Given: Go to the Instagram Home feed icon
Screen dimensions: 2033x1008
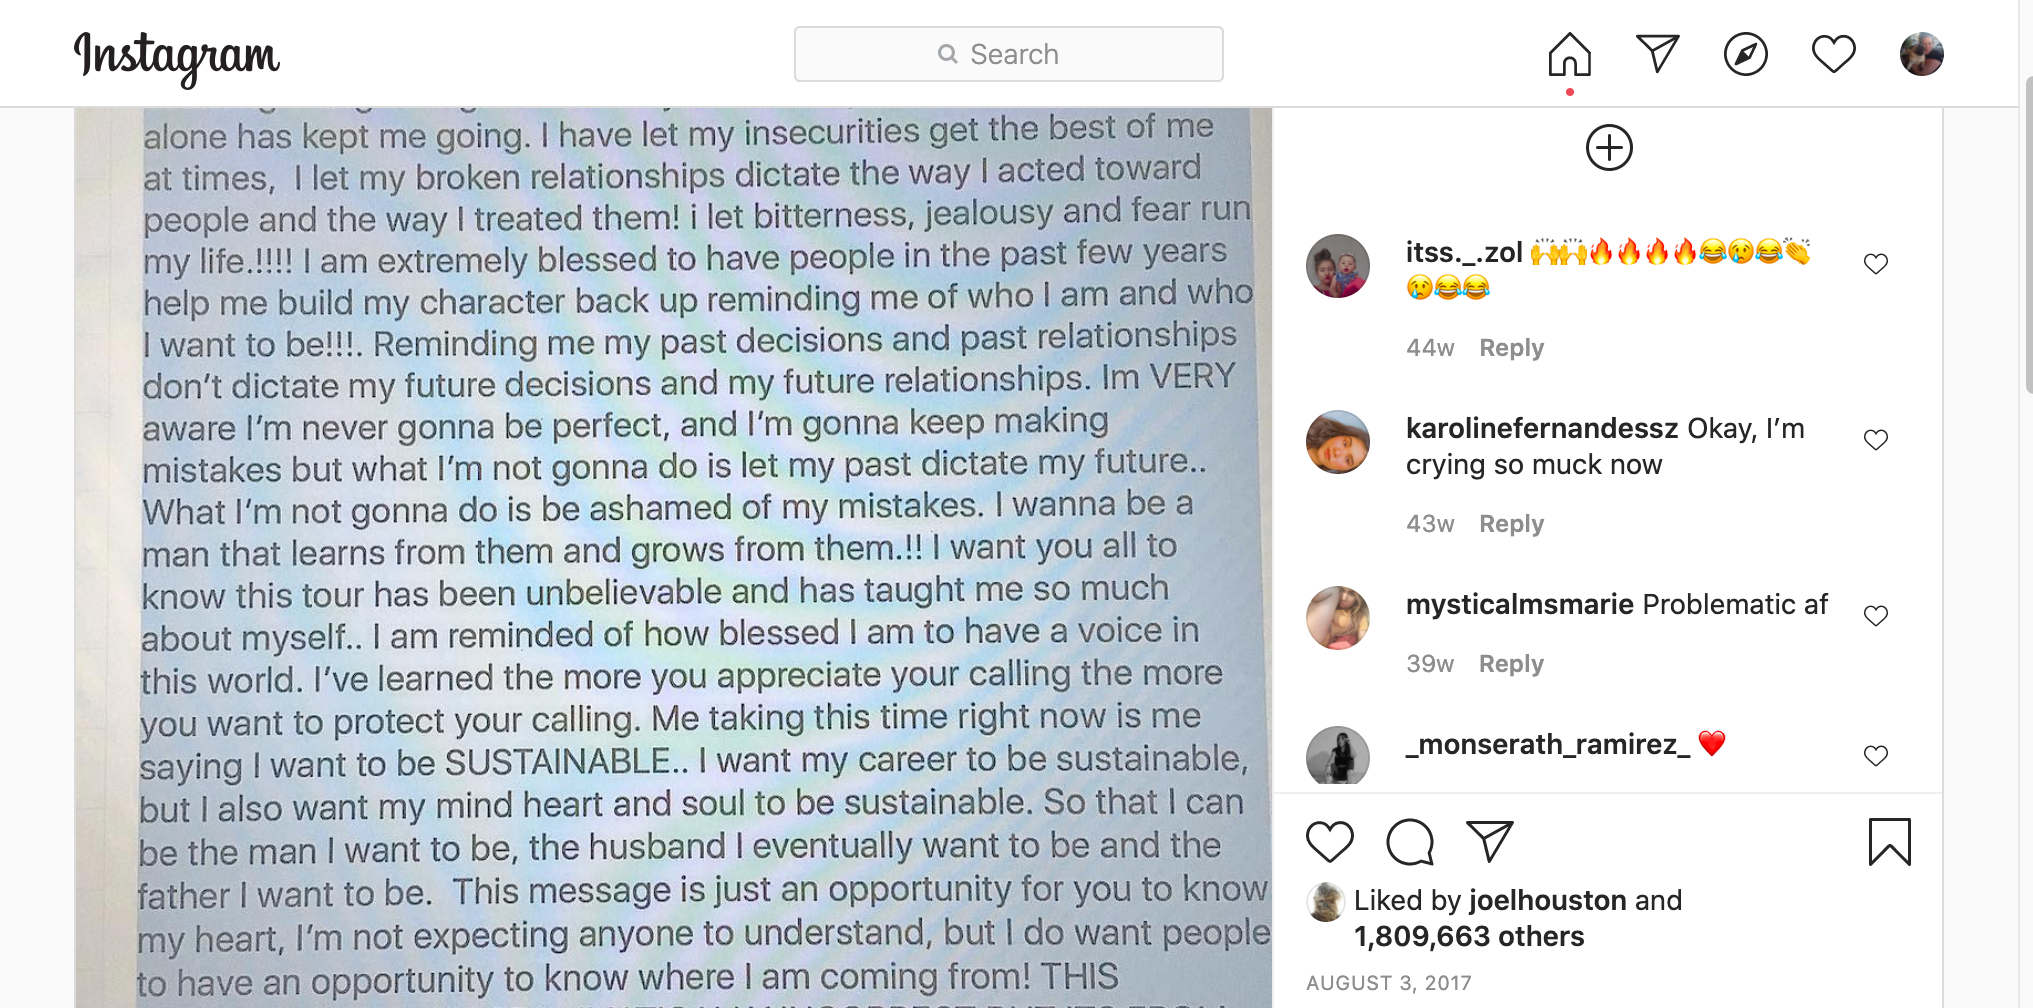Looking at the screenshot, I should (x=1569, y=54).
